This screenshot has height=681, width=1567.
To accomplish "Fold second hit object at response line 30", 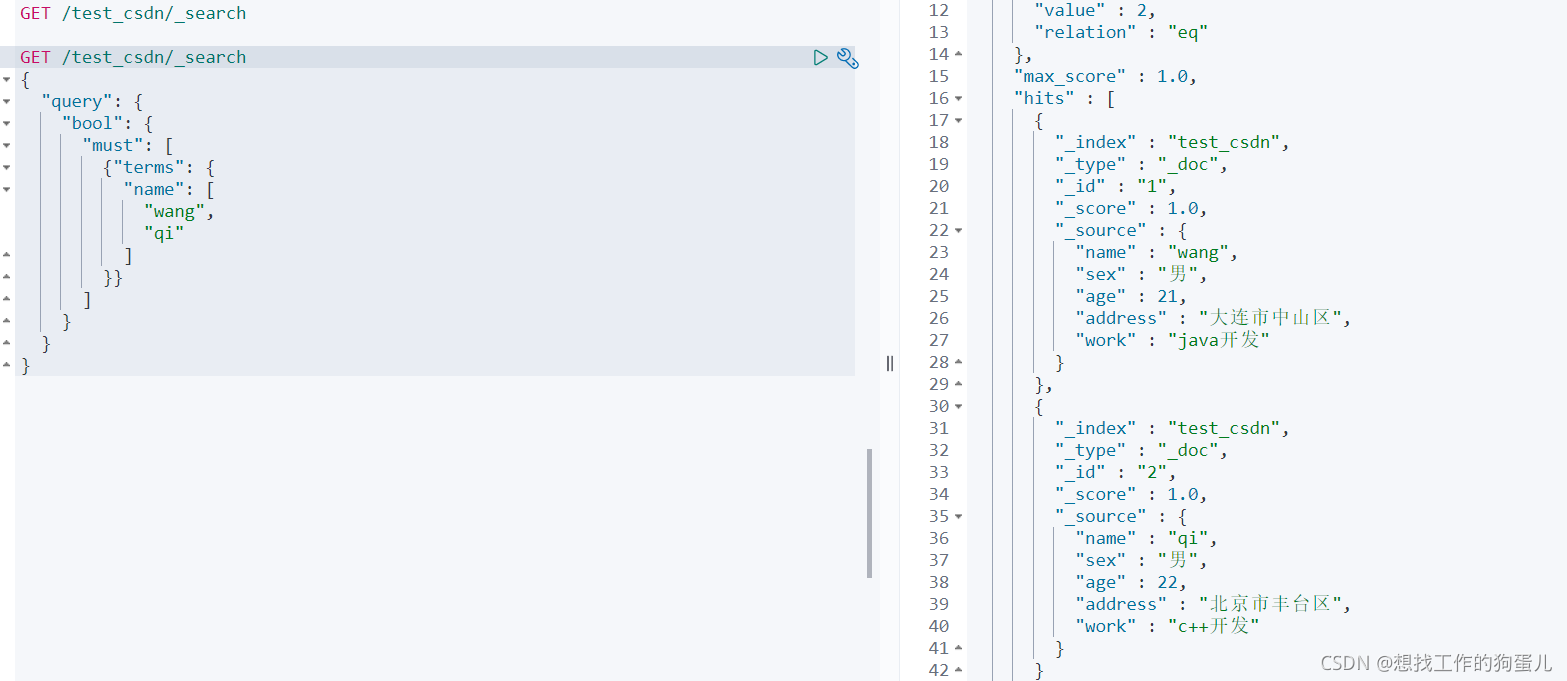I will click(x=959, y=406).
